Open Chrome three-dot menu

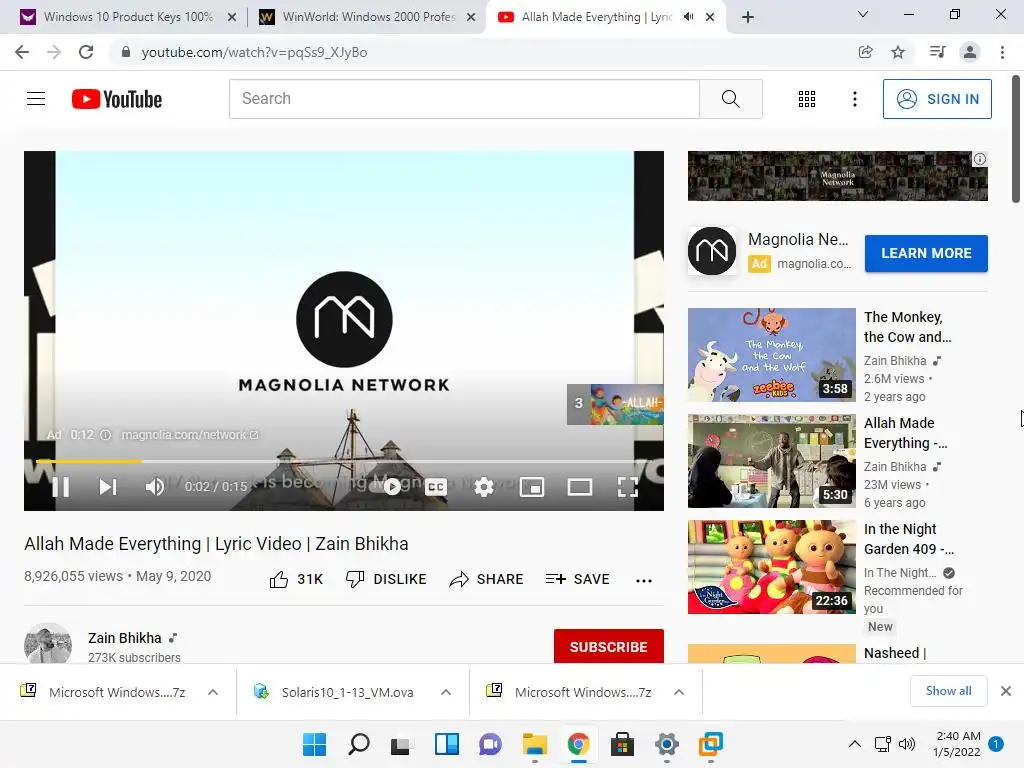pos(1002,52)
